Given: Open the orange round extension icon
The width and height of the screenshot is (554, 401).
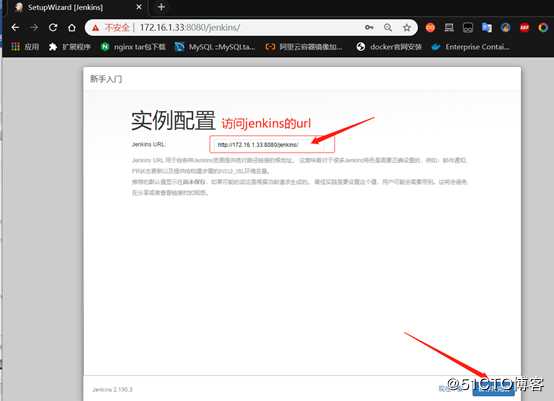Looking at the screenshot, I should 430,28.
